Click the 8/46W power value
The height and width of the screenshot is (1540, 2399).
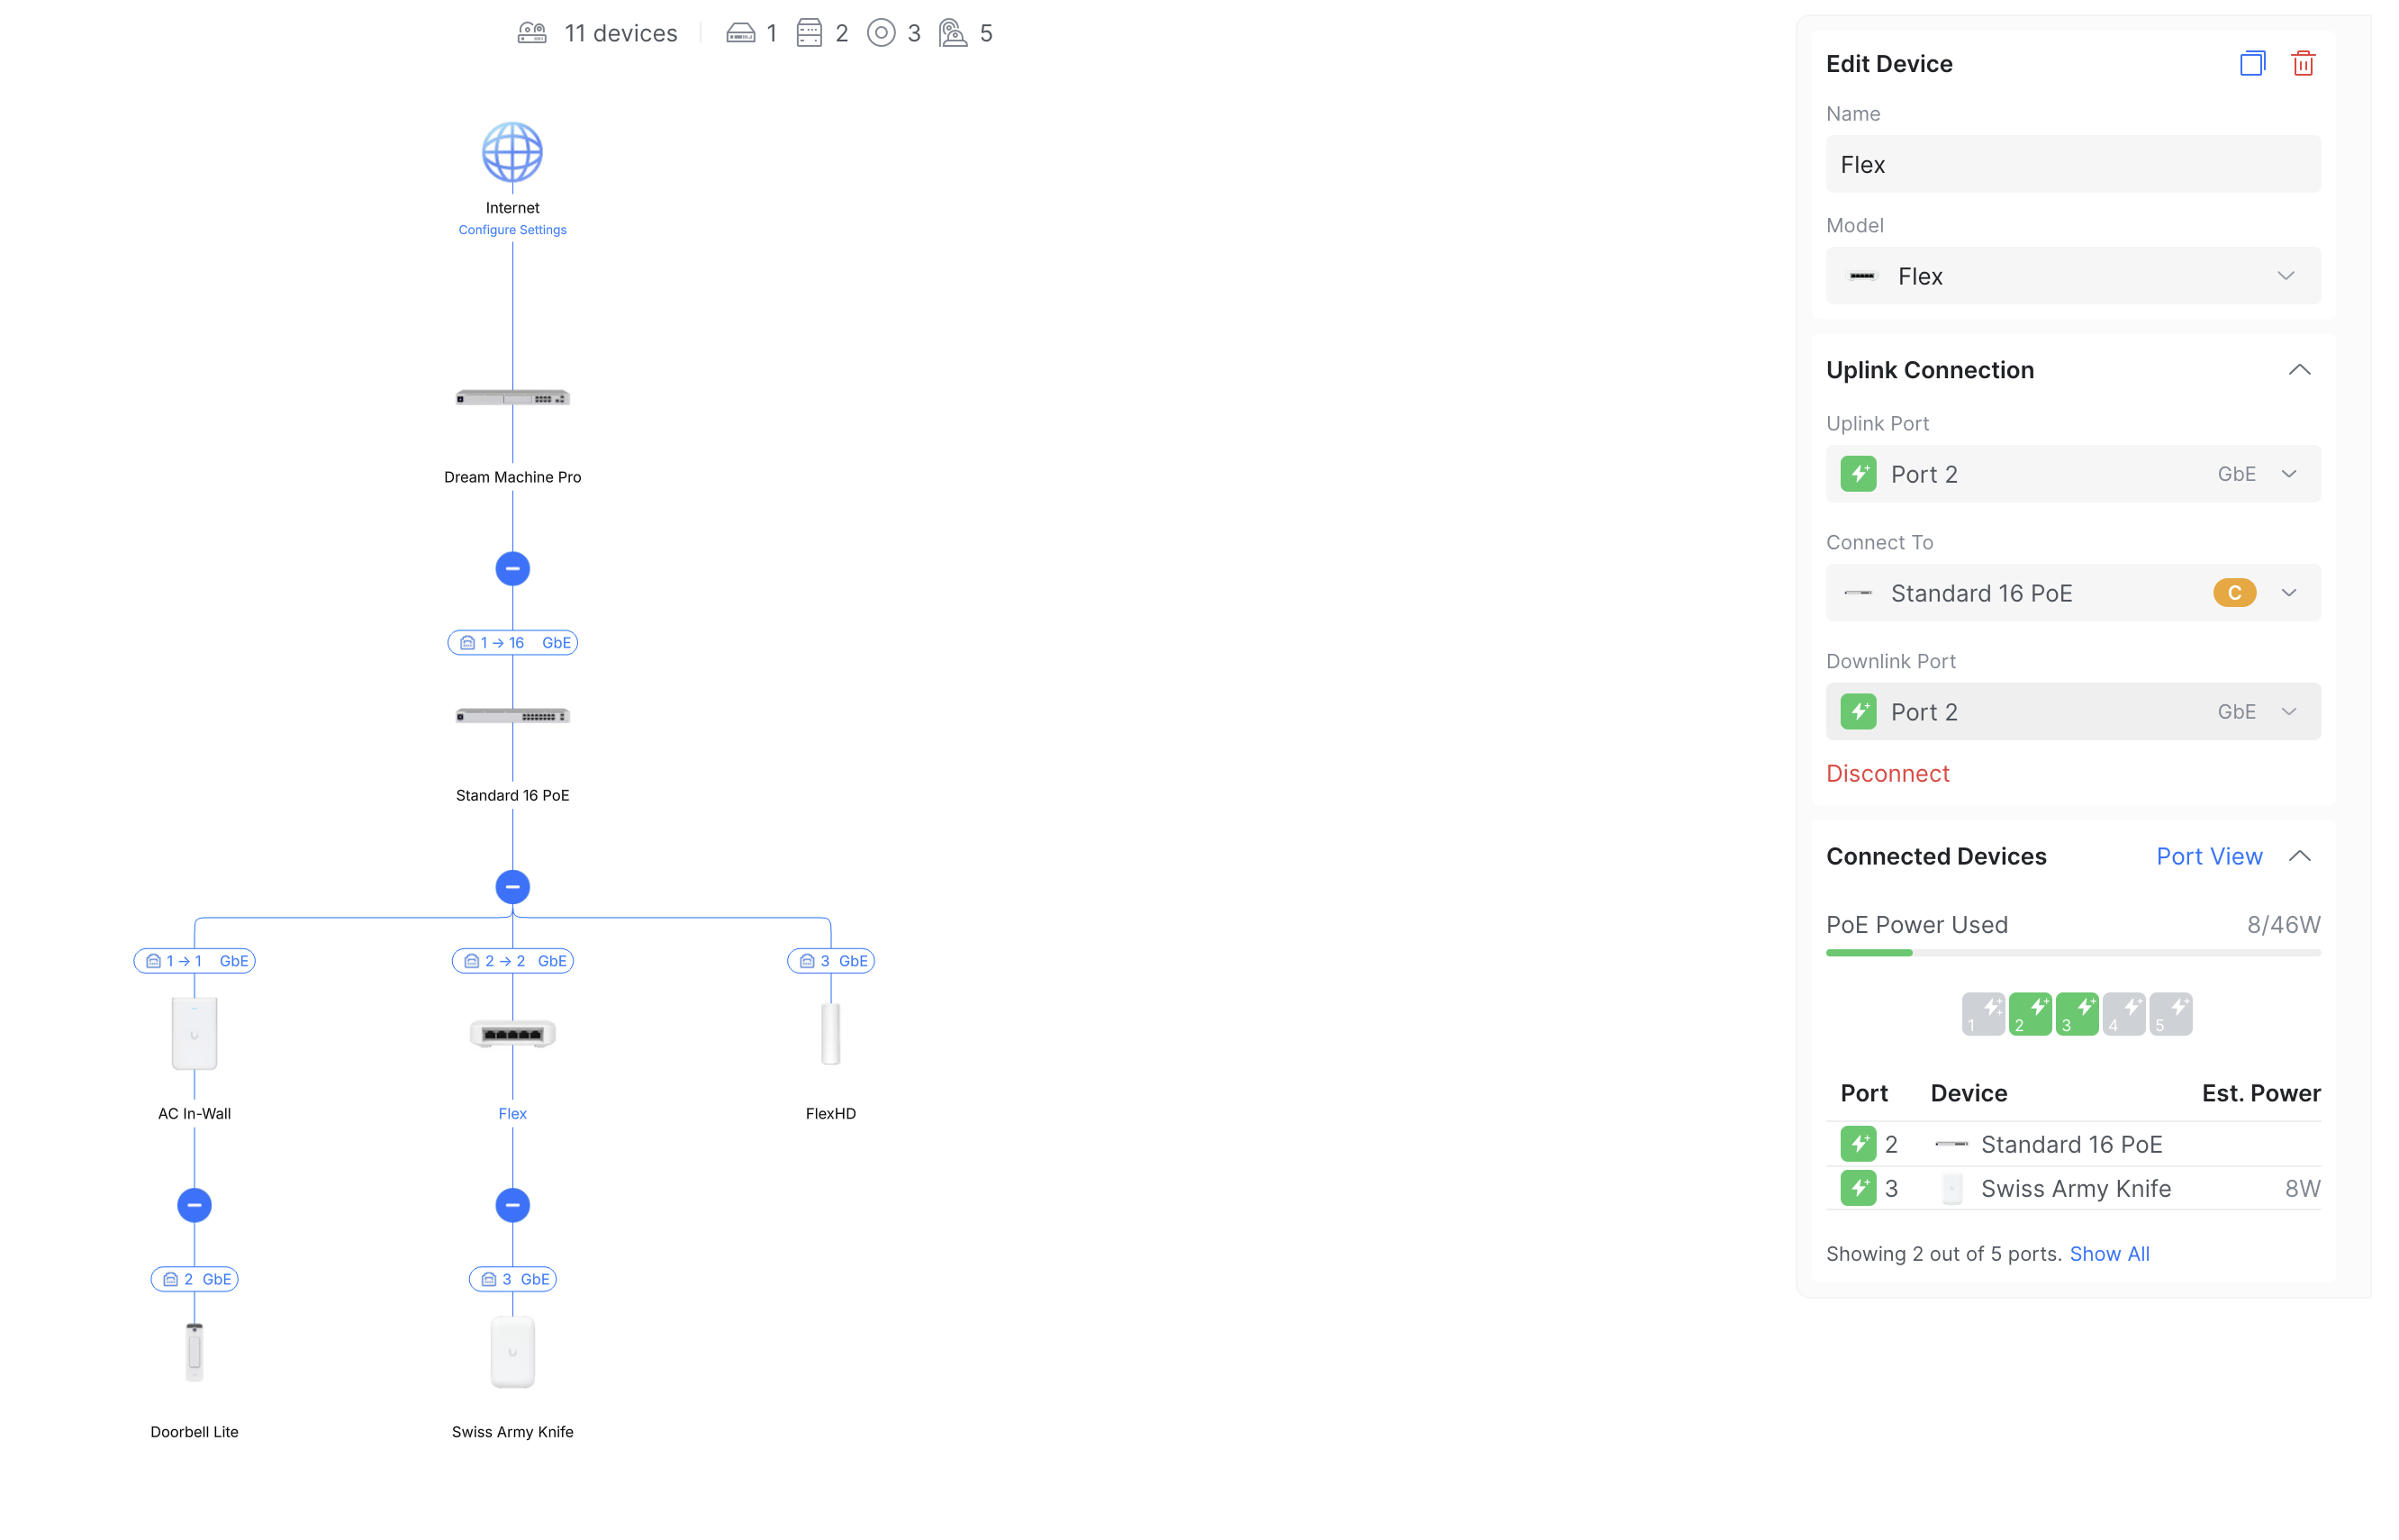tap(2283, 925)
